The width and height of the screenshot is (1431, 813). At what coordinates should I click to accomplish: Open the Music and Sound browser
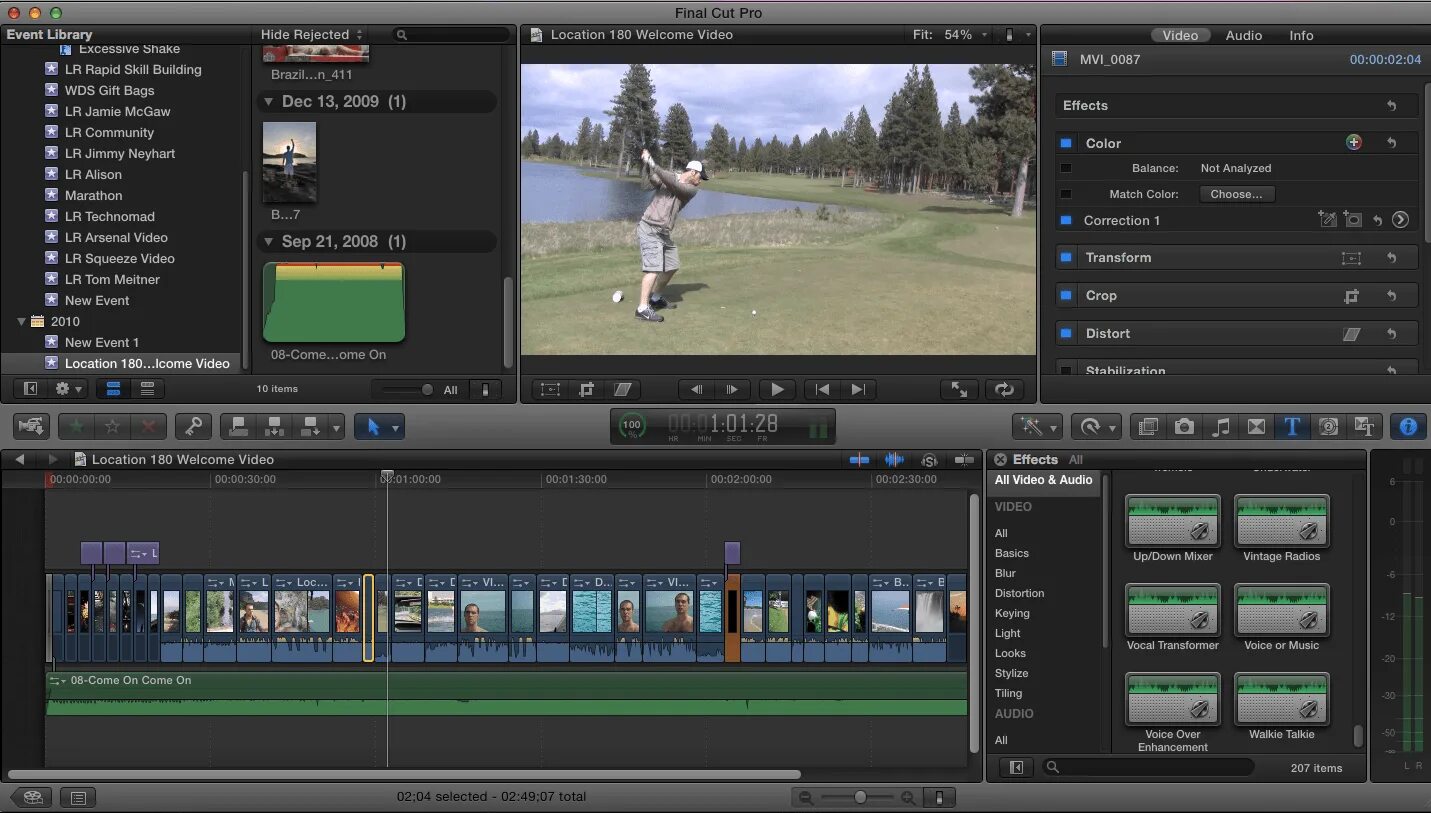tap(1221, 427)
